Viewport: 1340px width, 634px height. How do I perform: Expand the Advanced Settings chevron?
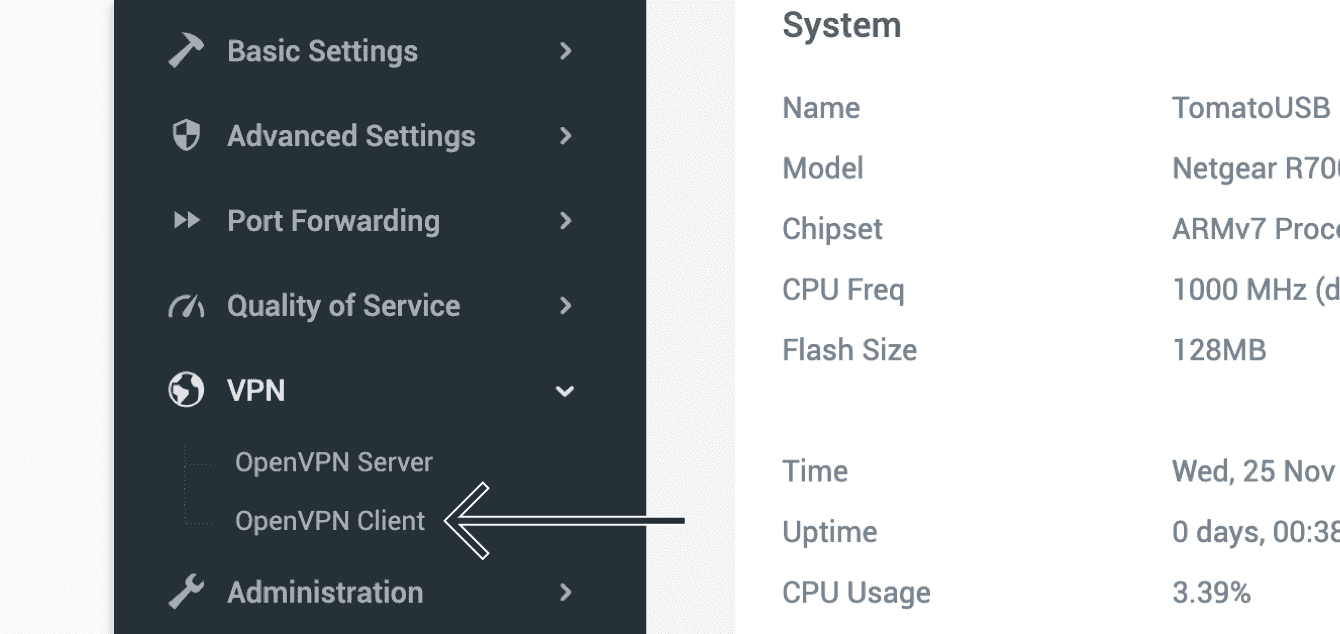click(x=566, y=136)
